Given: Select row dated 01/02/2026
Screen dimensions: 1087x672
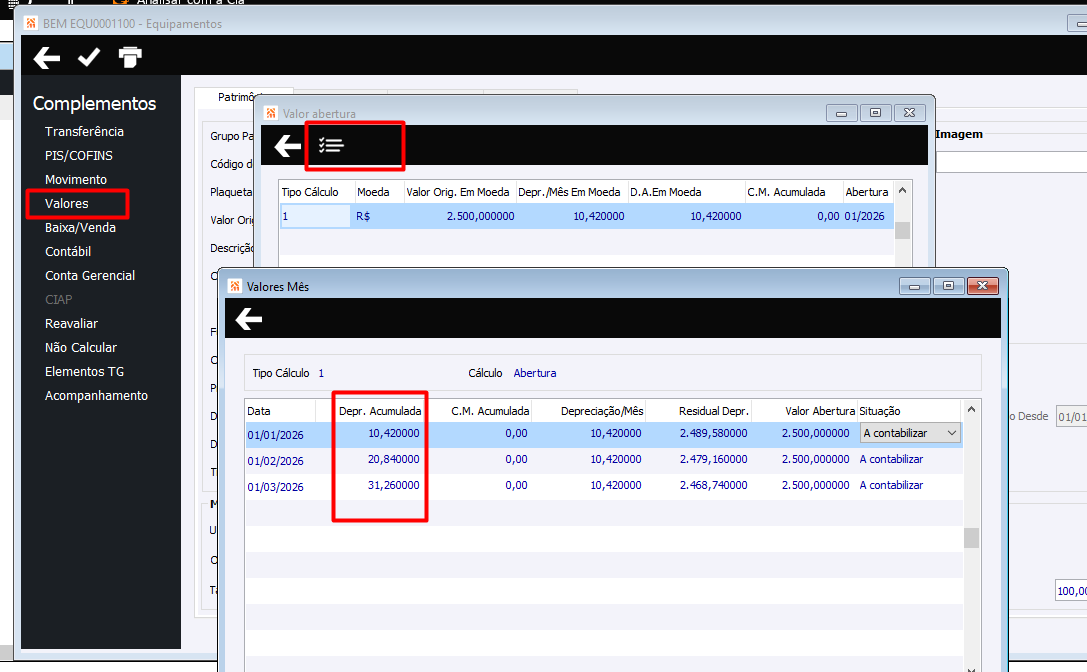Looking at the screenshot, I should [603, 460].
